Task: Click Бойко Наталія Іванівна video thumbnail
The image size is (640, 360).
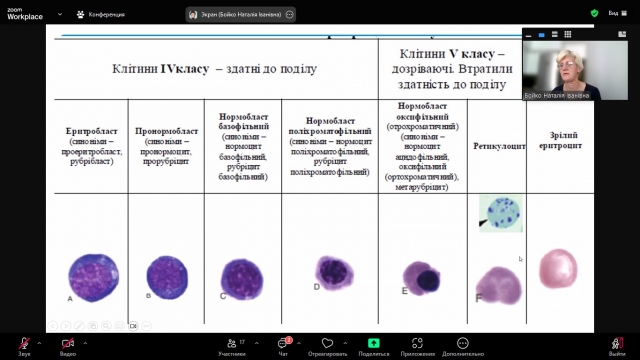Action: click(575, 71)
